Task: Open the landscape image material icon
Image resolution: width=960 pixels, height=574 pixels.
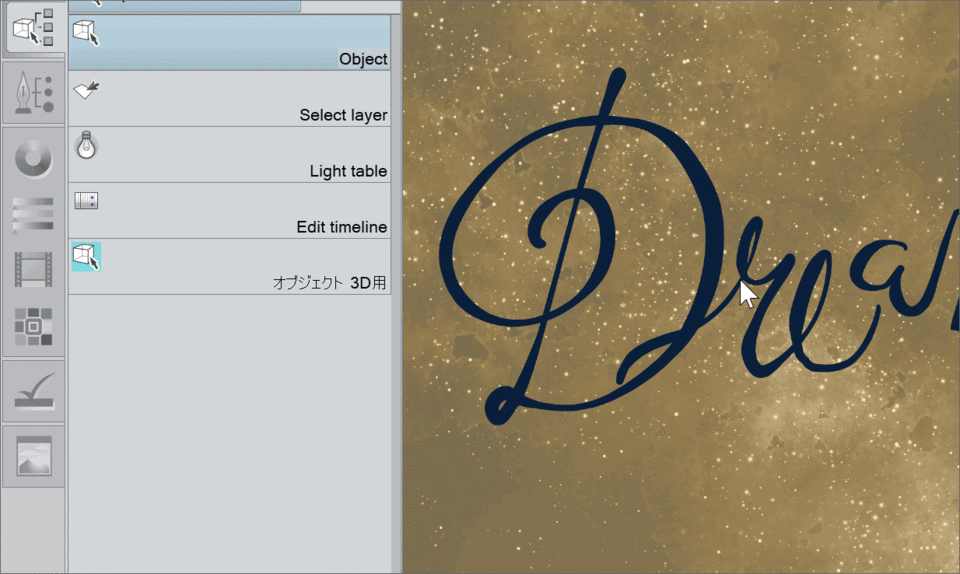Action: tap(34, 457)
